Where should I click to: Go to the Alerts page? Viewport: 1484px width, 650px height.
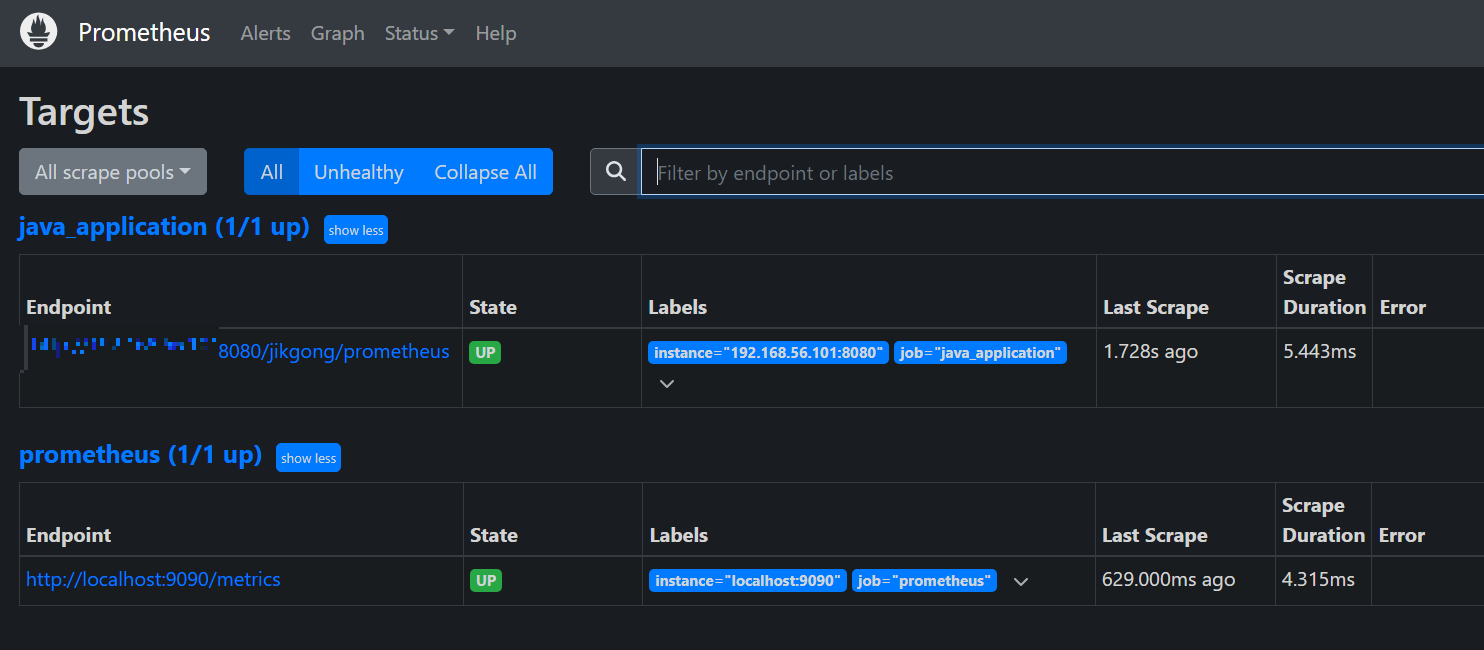265,33
